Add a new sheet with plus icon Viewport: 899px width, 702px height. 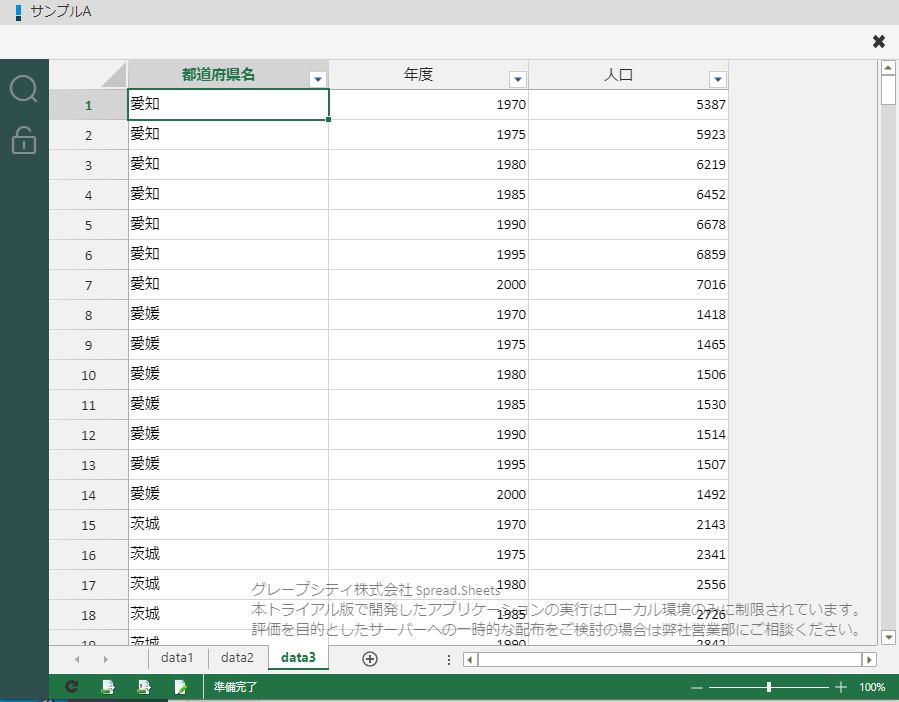370,658
